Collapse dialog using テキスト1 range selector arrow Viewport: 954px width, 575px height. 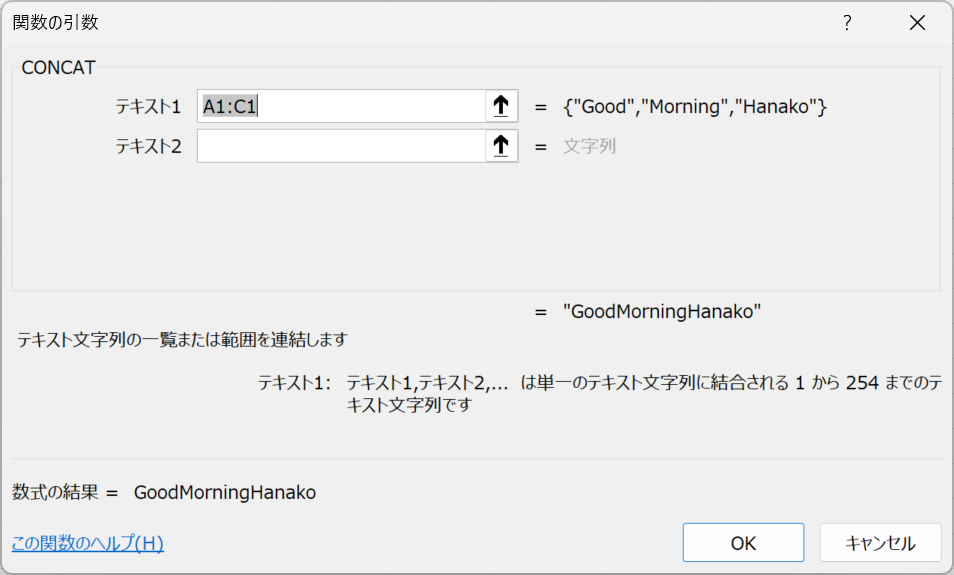click(501, 106)
